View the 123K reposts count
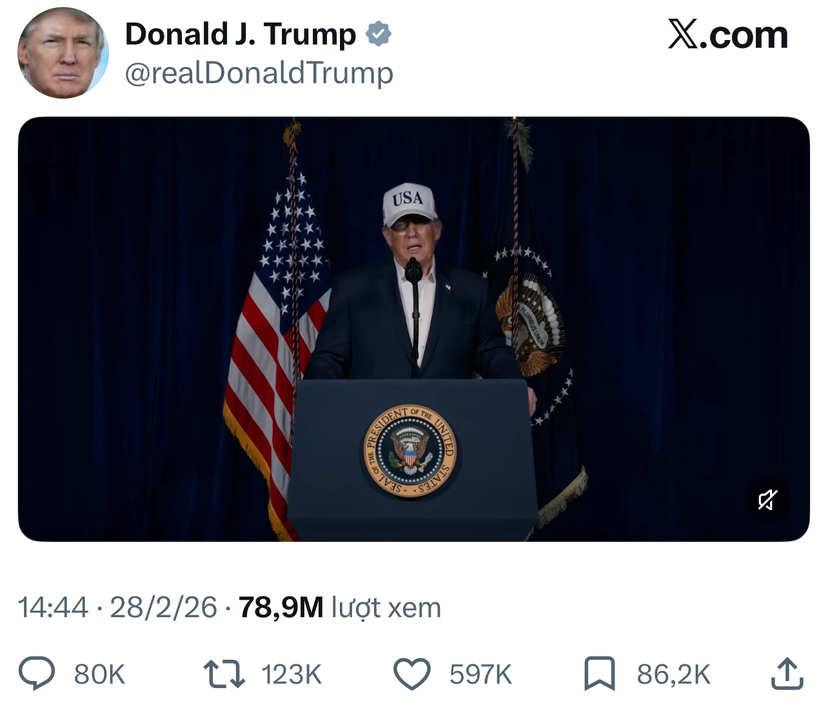 [x=291, y=674]
